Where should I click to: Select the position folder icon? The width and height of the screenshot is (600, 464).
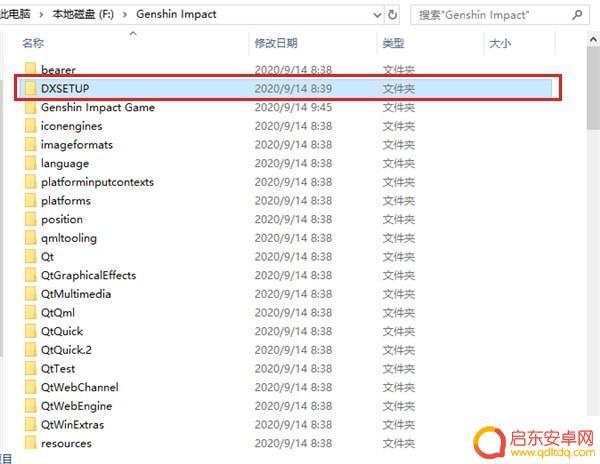click(x=30, y=220)
